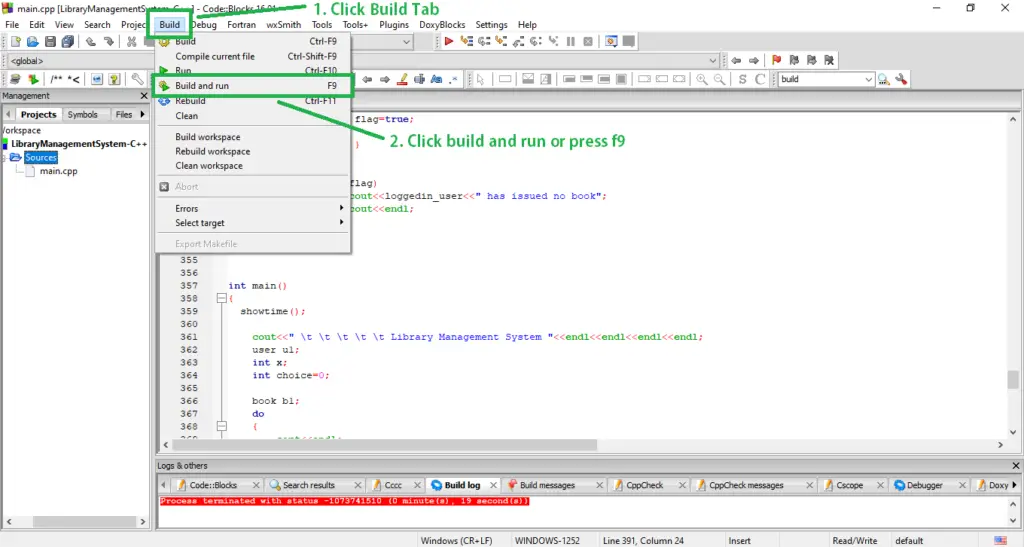Open the Plugins menu

tap(394, 24)
